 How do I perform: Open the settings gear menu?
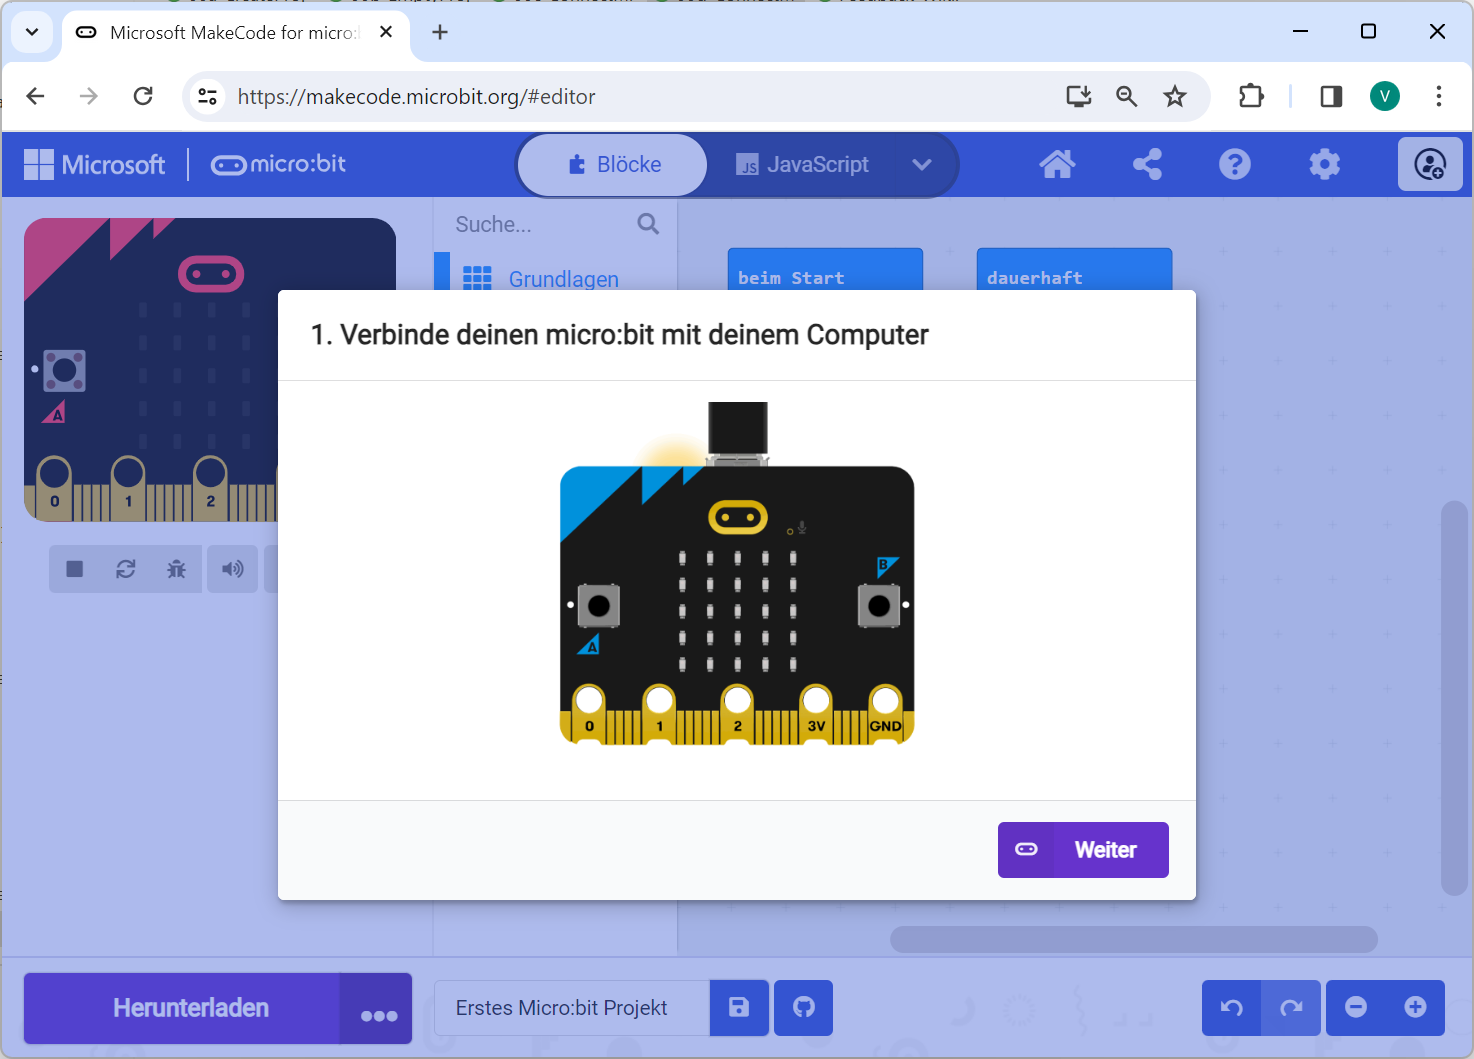1324,164
